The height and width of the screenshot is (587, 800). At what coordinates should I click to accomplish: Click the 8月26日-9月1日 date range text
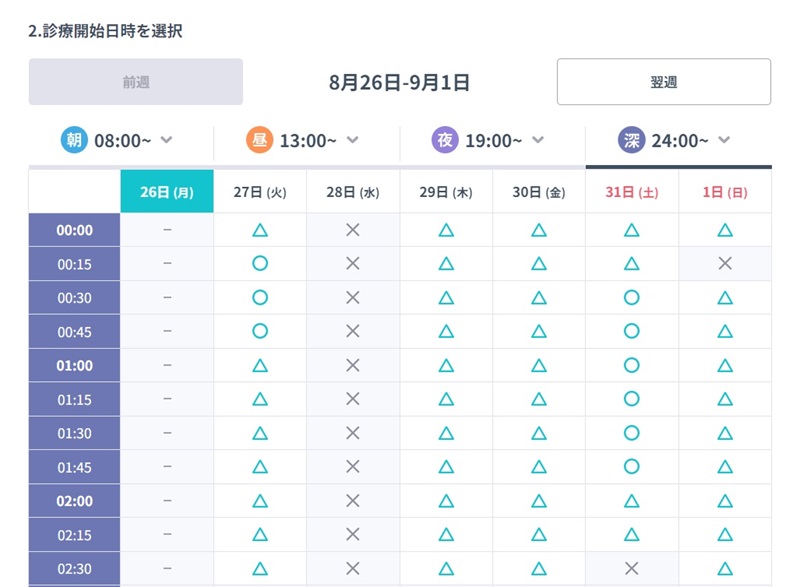(x=399, y=82)
